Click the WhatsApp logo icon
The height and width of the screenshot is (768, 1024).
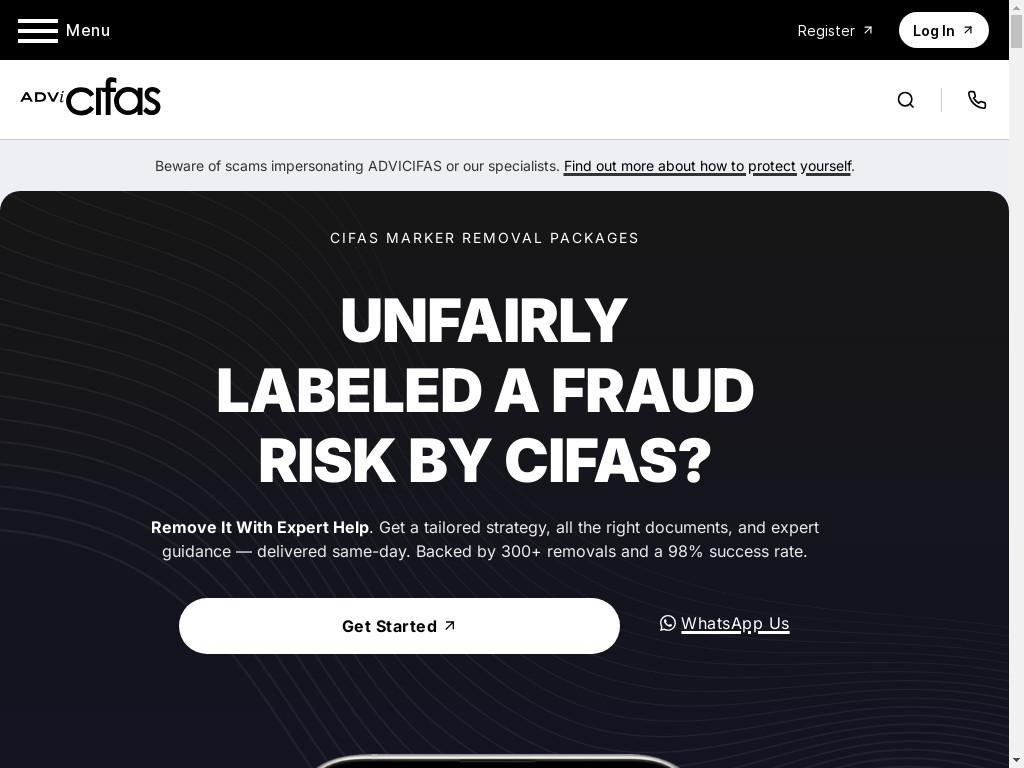coord(668,623)
